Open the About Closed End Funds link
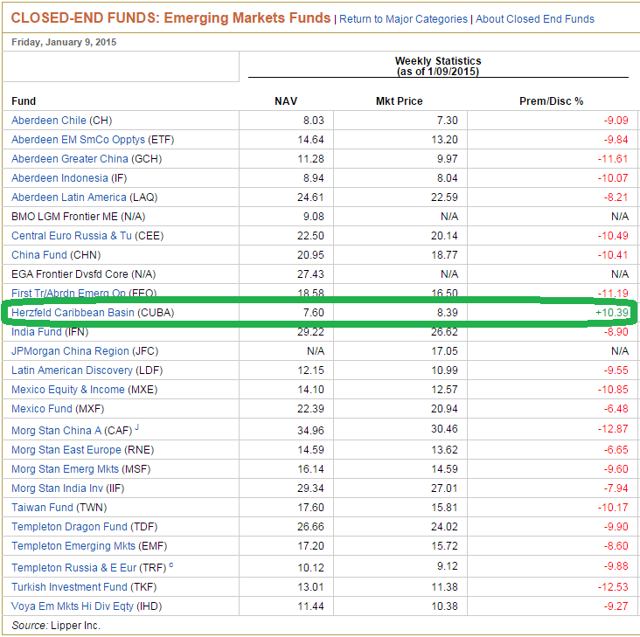640x637 pixels. [x=535, y=19]
